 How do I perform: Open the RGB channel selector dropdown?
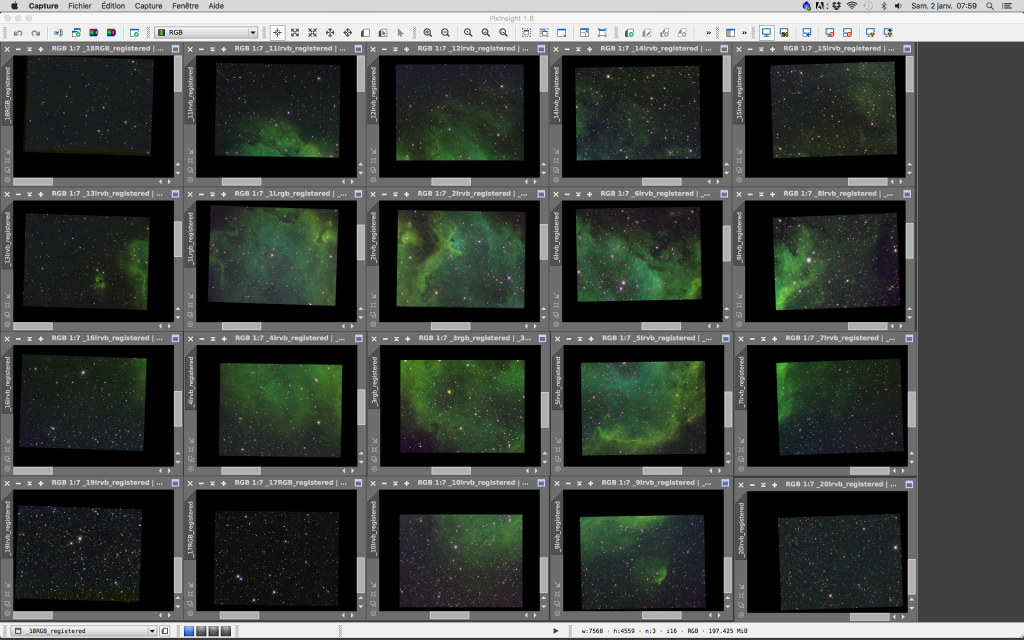tap(206, 33)
